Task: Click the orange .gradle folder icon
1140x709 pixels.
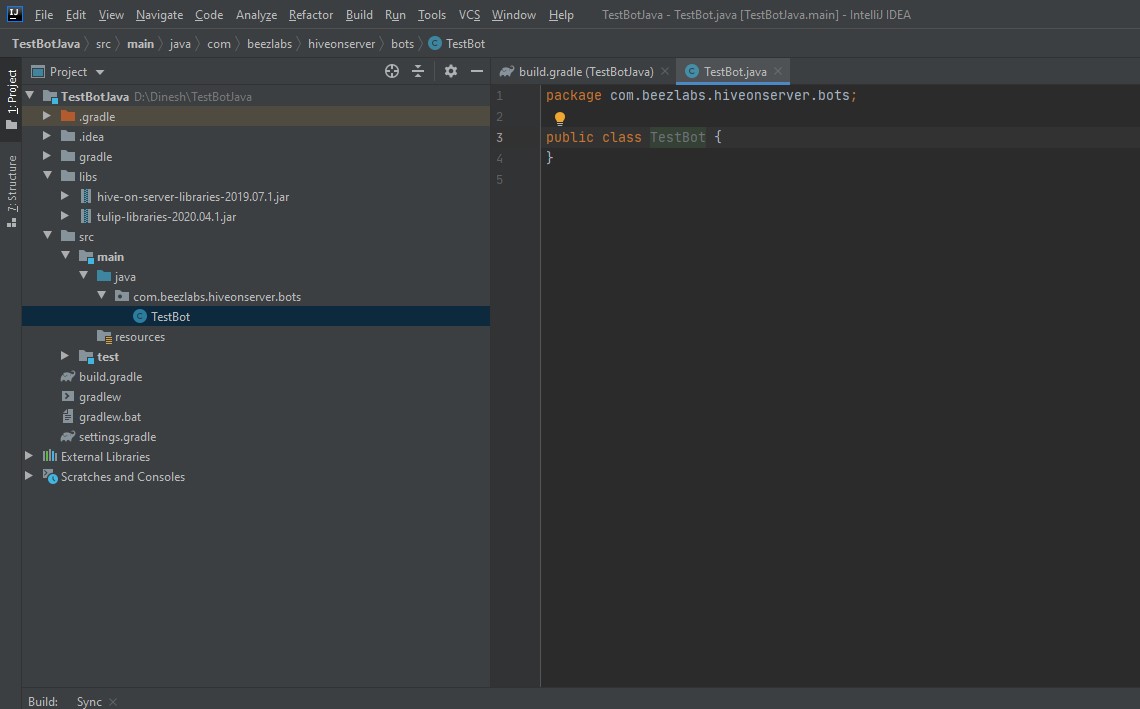Action: (x=68, y=116)
